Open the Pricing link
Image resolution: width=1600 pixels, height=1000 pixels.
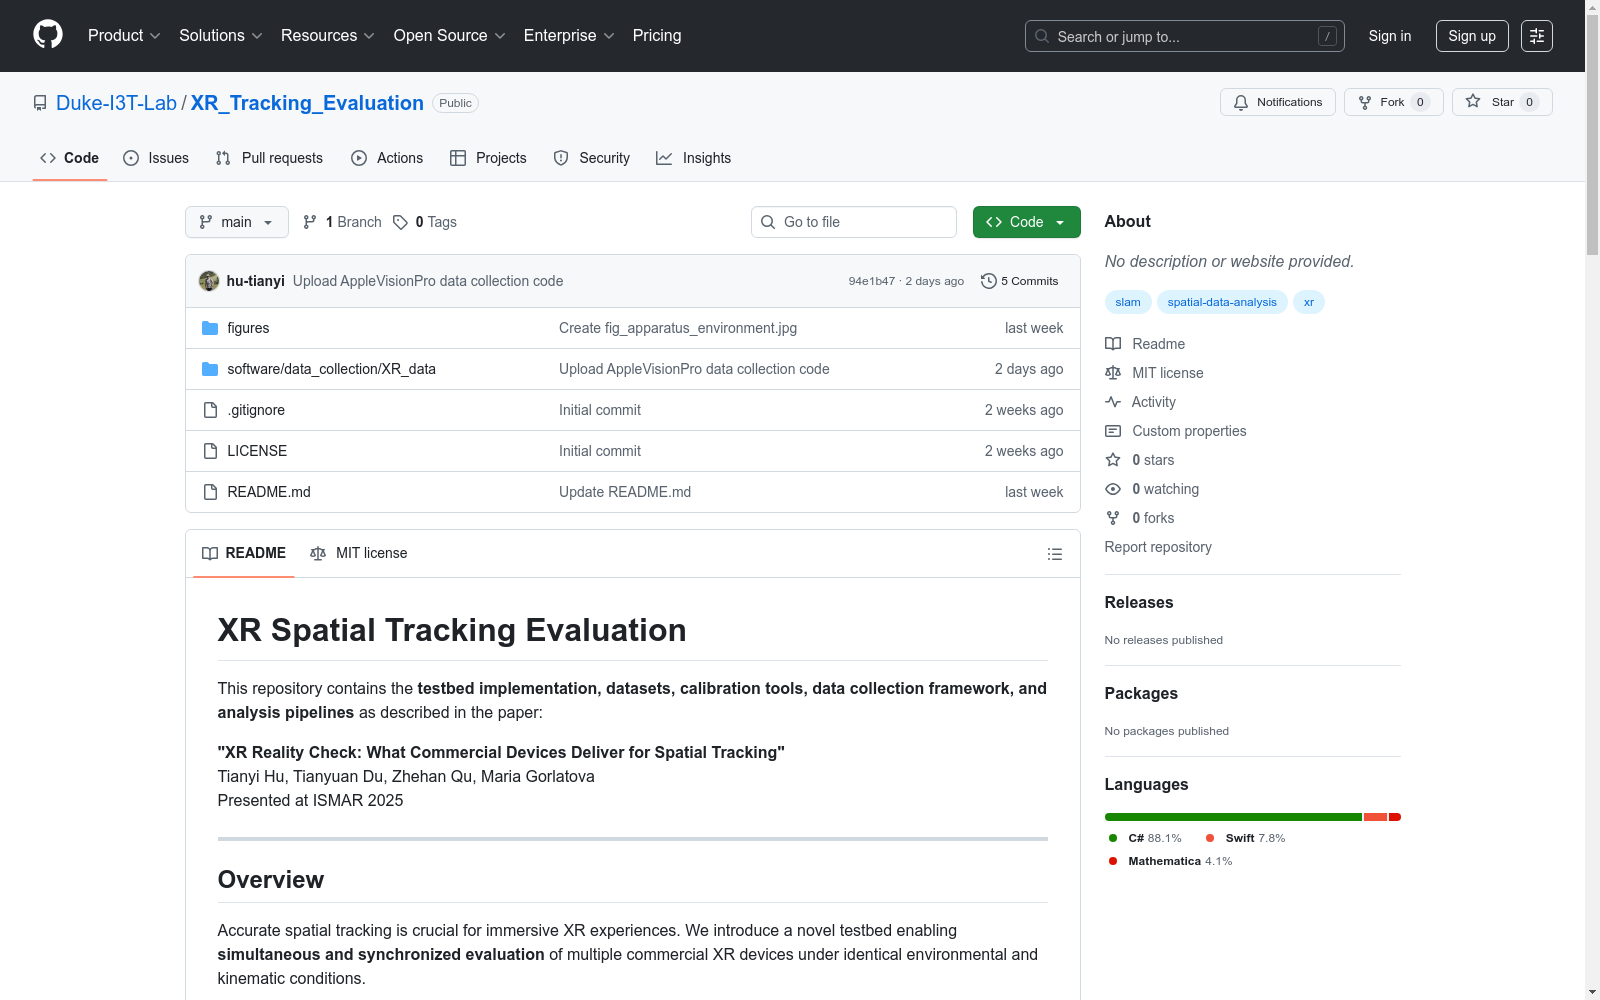657,36
